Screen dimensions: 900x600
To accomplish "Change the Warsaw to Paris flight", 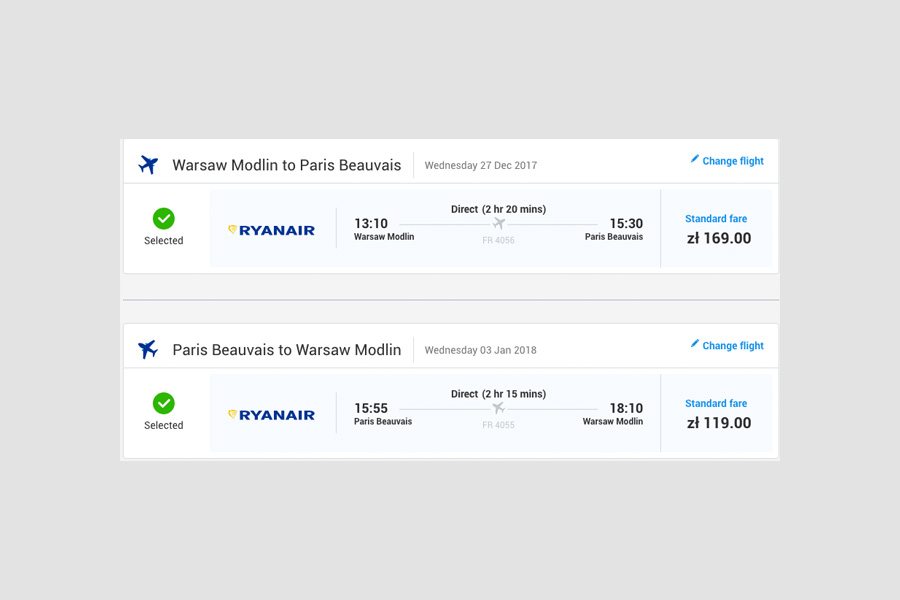I will pyautogui.click(x=732, y=161).
